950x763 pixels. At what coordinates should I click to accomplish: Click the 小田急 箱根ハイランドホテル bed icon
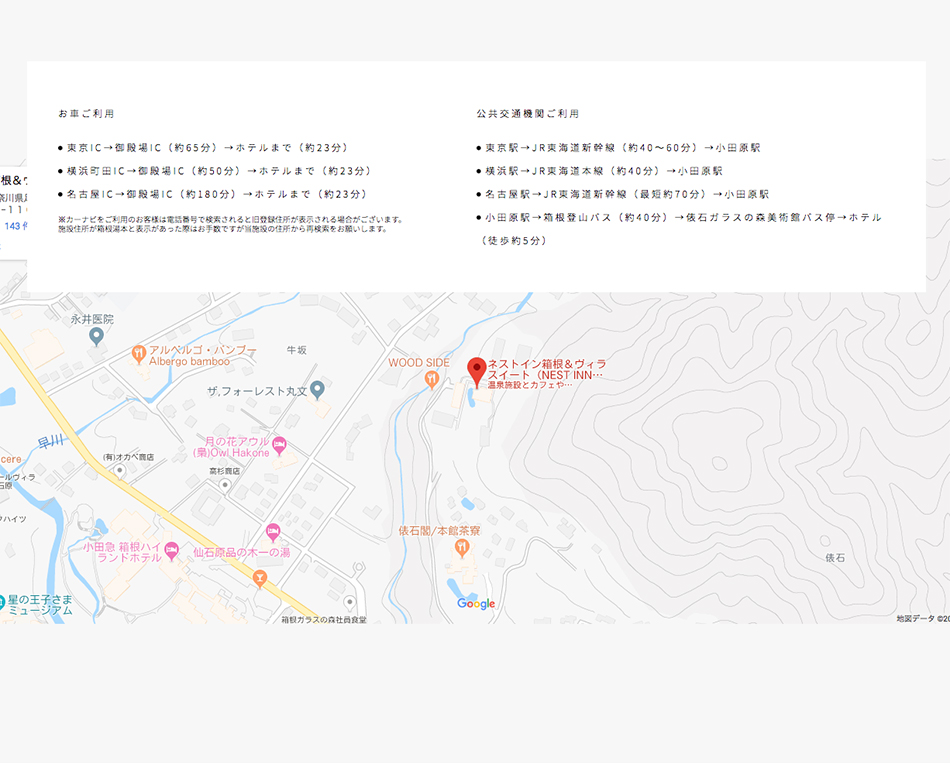coord(171,549)
